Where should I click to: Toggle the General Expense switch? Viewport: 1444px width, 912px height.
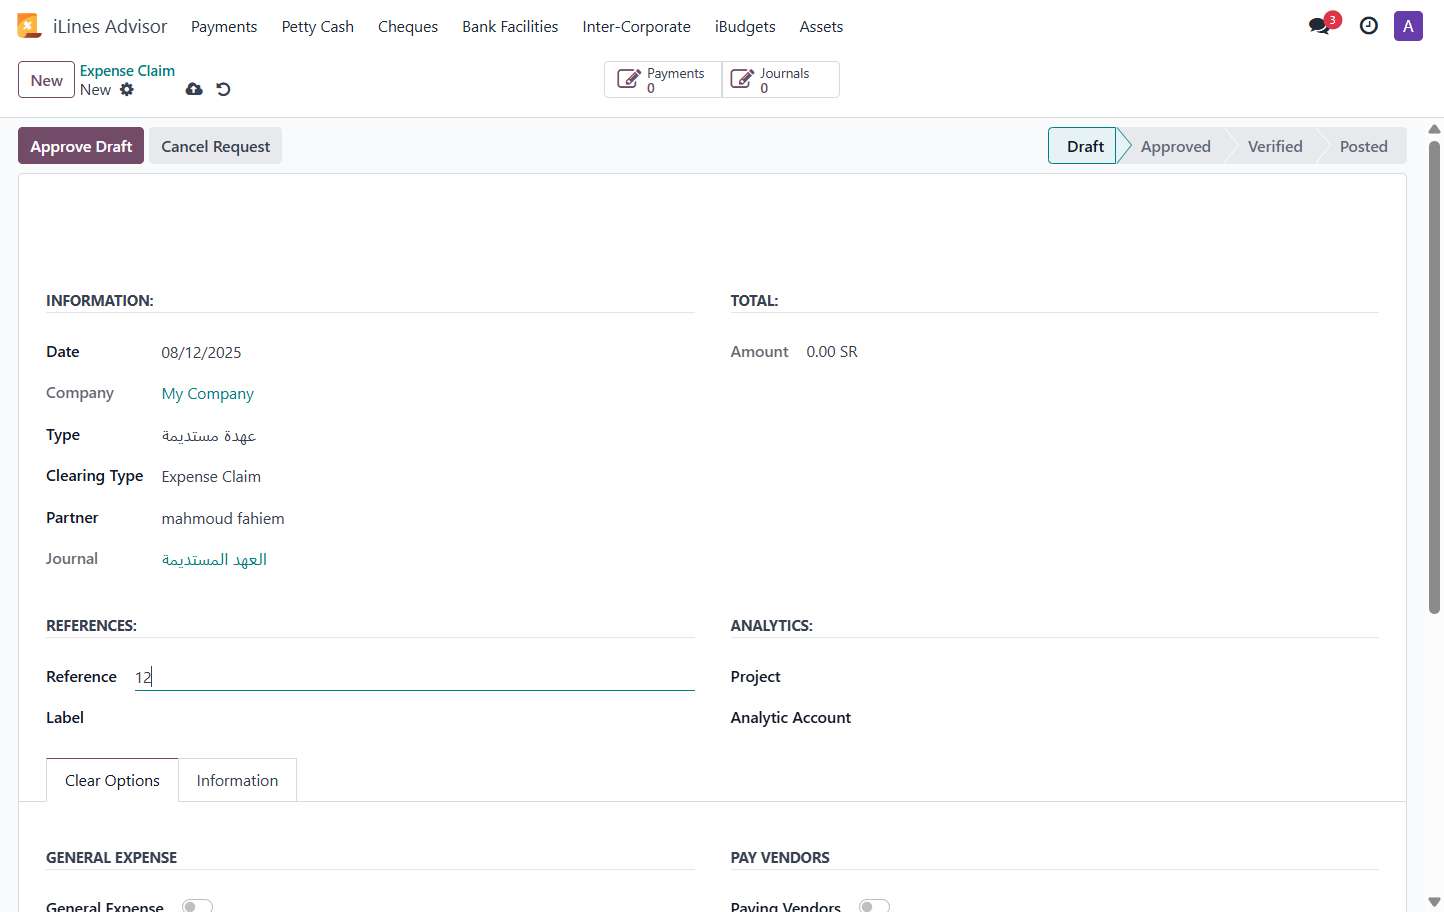coord(197,906)
